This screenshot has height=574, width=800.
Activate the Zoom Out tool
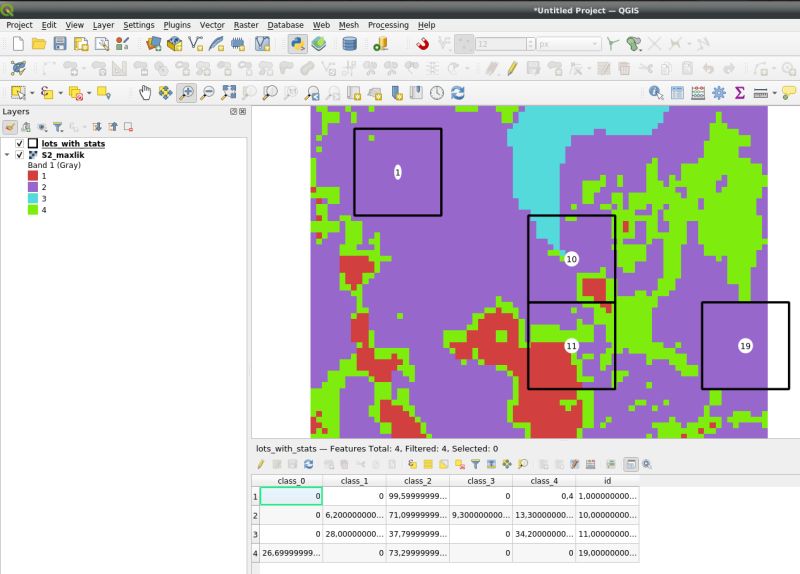pos(208,93)
